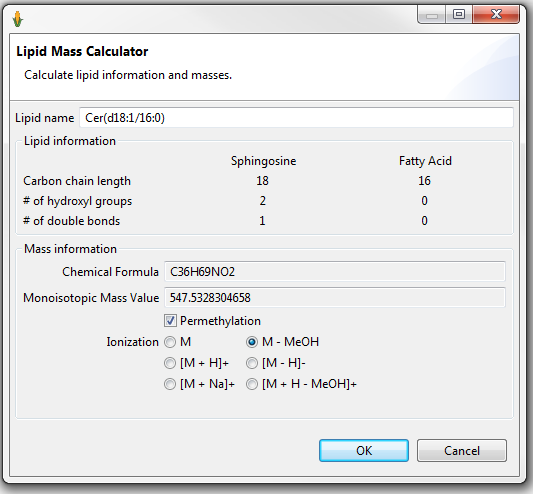Click the Sphingosine column header
533x494 pixels.
pyautogui.click(x=263, y=161)
